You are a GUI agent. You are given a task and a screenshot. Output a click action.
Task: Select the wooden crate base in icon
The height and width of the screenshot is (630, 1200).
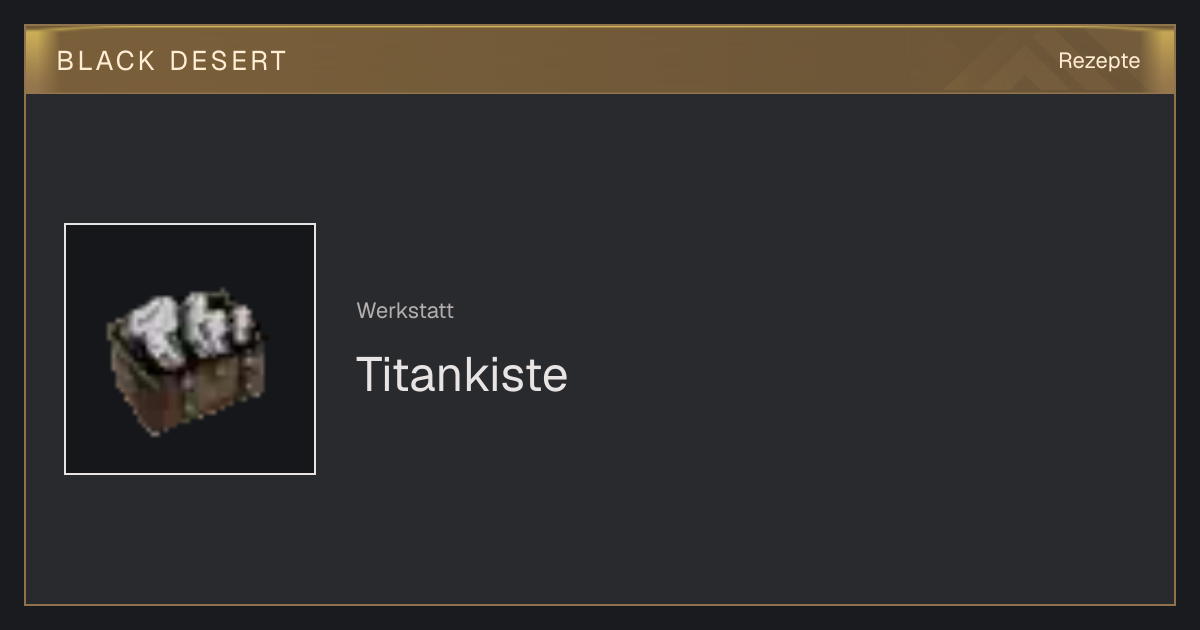pyautogui.click(x=185, y=395)
